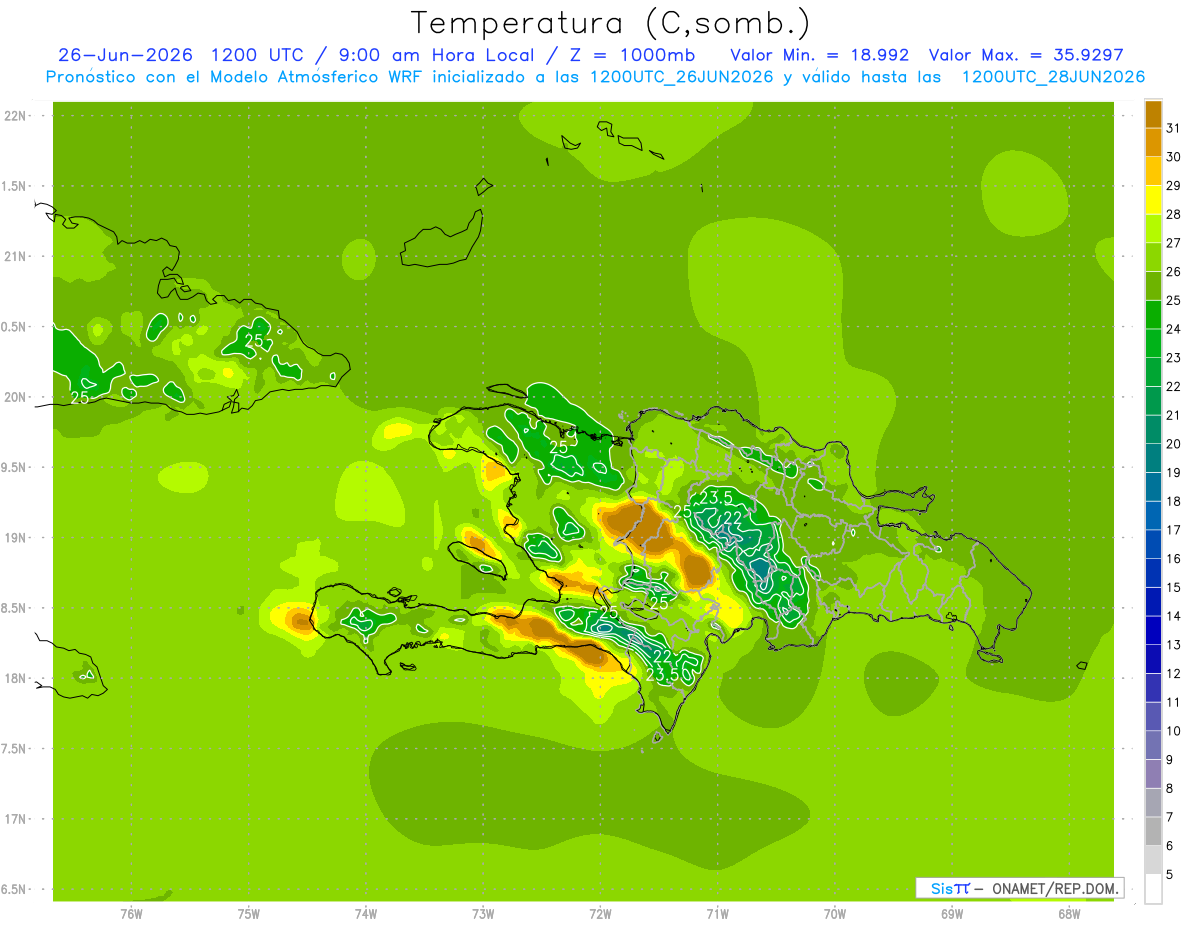
Task: Click the green legend band between 23 and 24
Action: [x=1153, y=343]
